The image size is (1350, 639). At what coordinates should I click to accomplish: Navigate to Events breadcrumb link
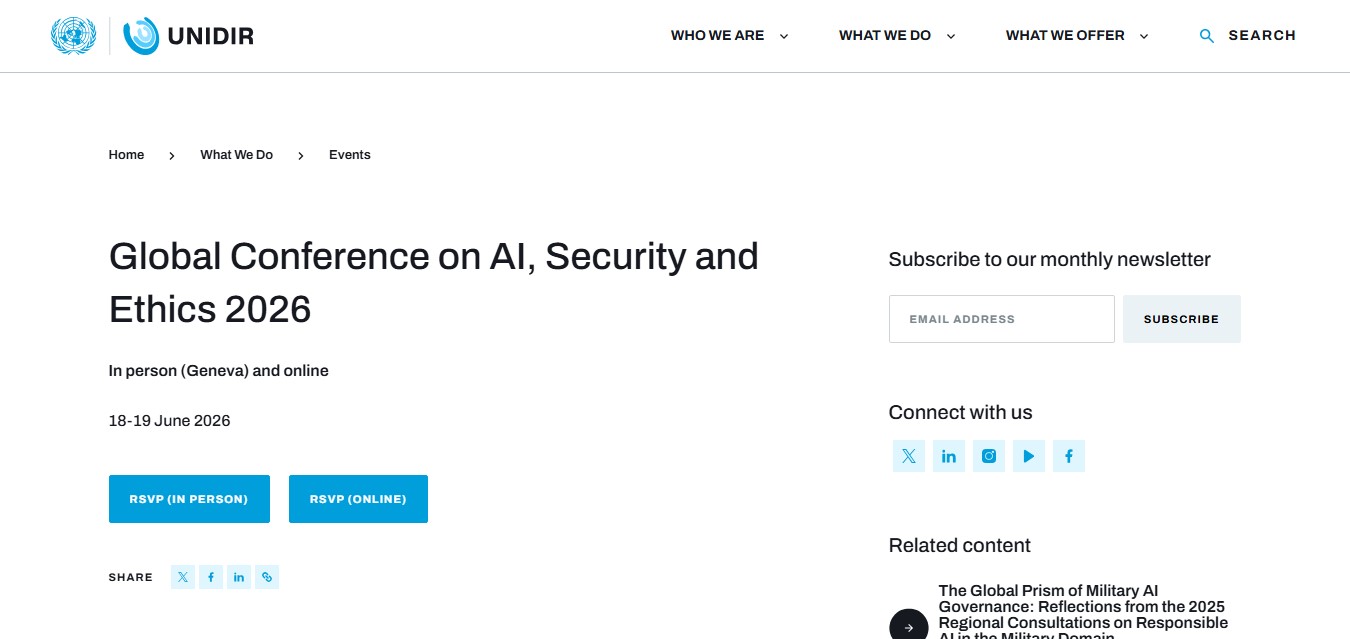click(x=350, y=155)
